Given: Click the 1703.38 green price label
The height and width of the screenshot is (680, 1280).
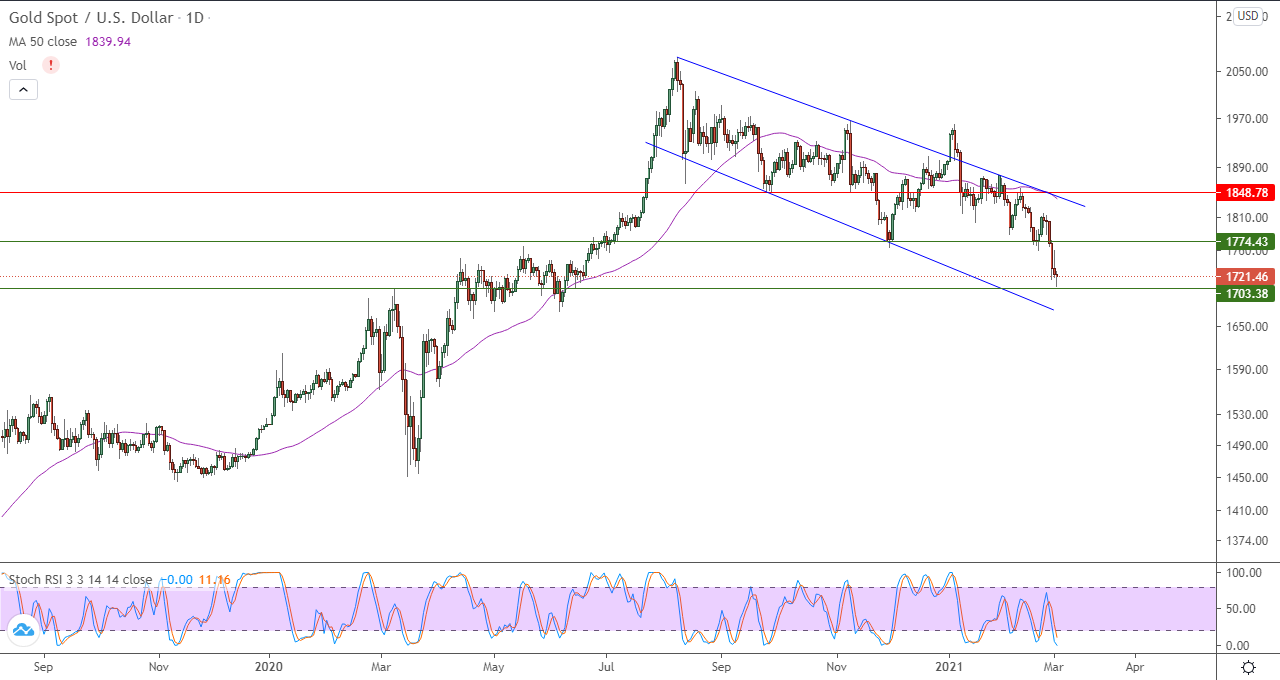Looking at the screenshot, I should coord(1245,293).
